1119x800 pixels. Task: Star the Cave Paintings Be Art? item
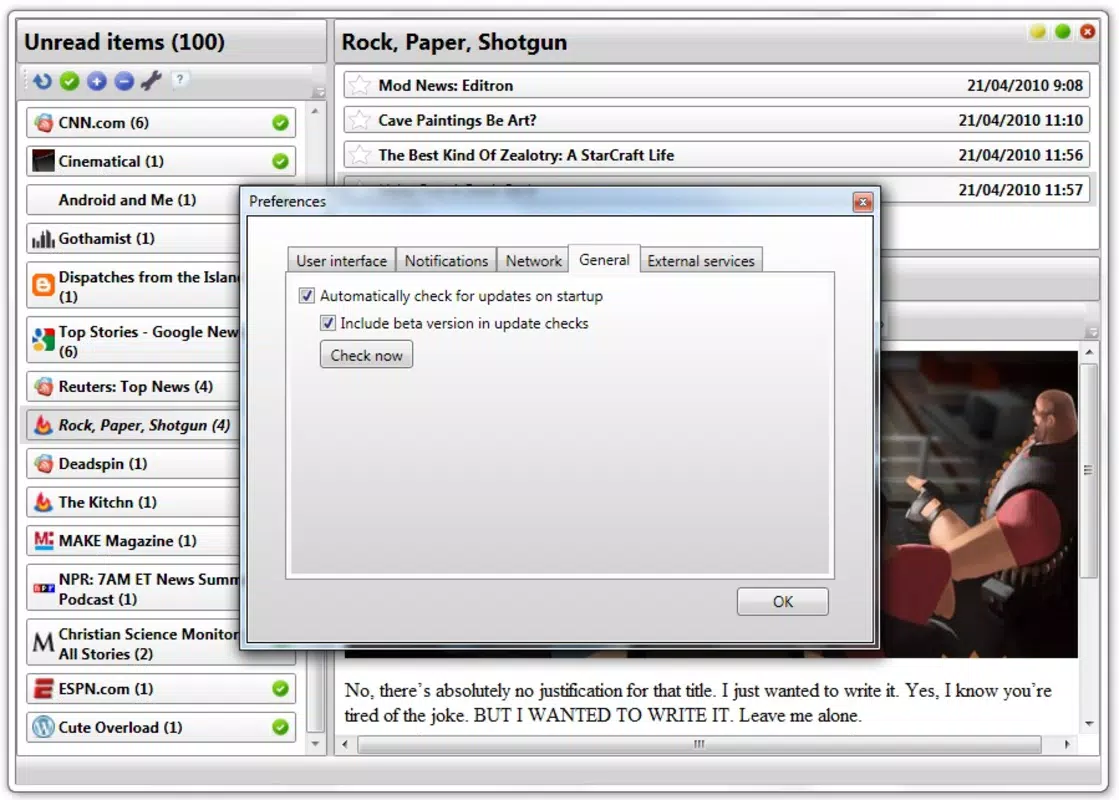tap(360, 121)
